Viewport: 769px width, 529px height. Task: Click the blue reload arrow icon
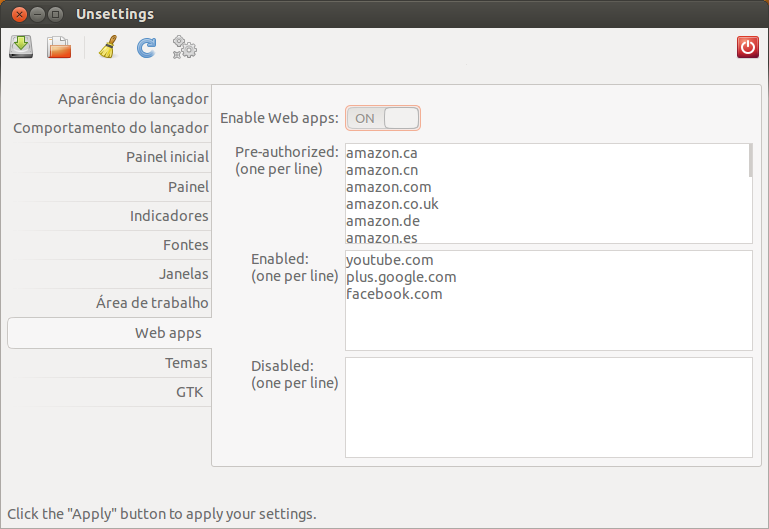[x=146, y=48]
